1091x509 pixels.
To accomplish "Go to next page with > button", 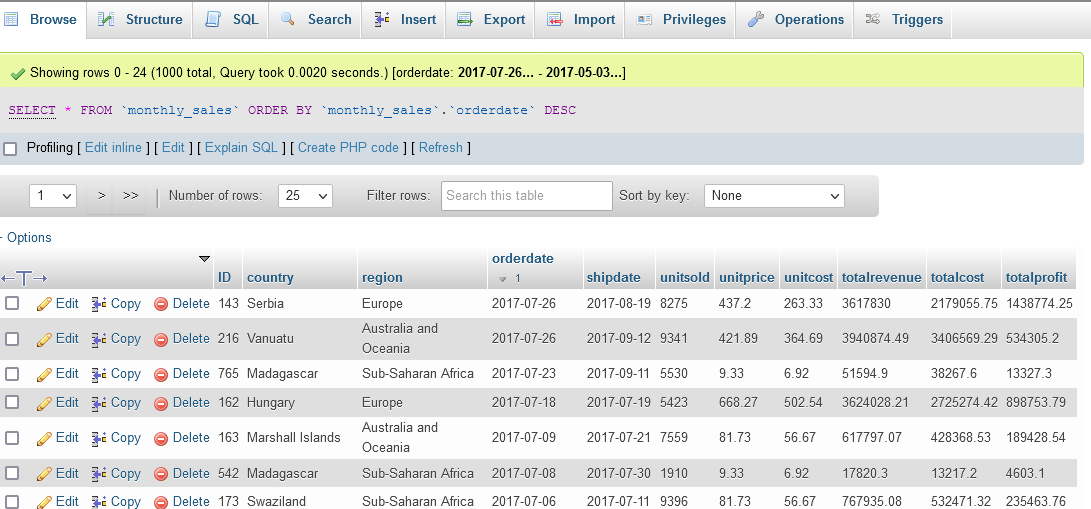I will [102, 196].
